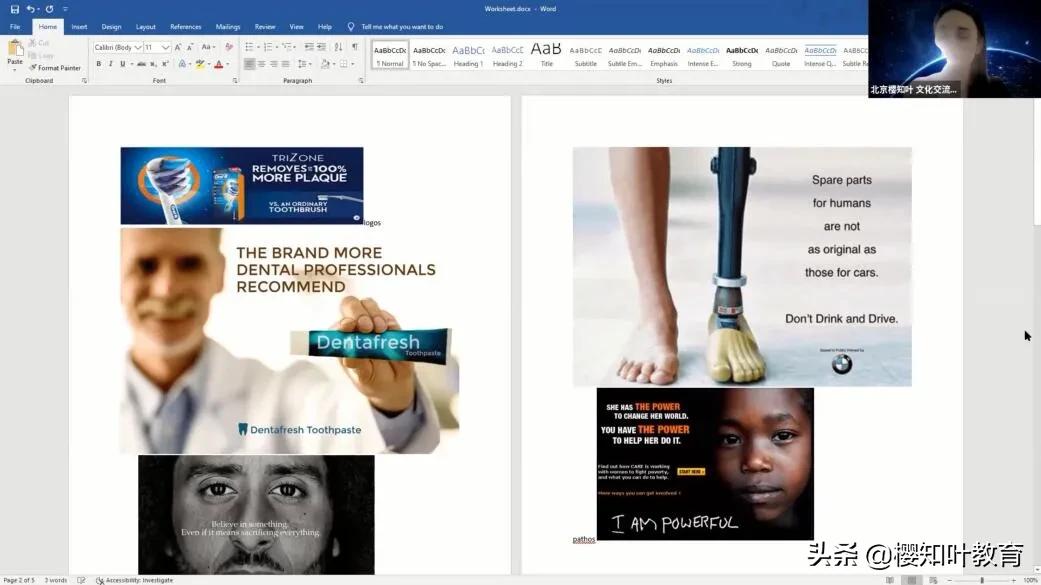Apply the No Spacing style
This screenshot has height=585, width=1041.
click(x=429, y=55)
